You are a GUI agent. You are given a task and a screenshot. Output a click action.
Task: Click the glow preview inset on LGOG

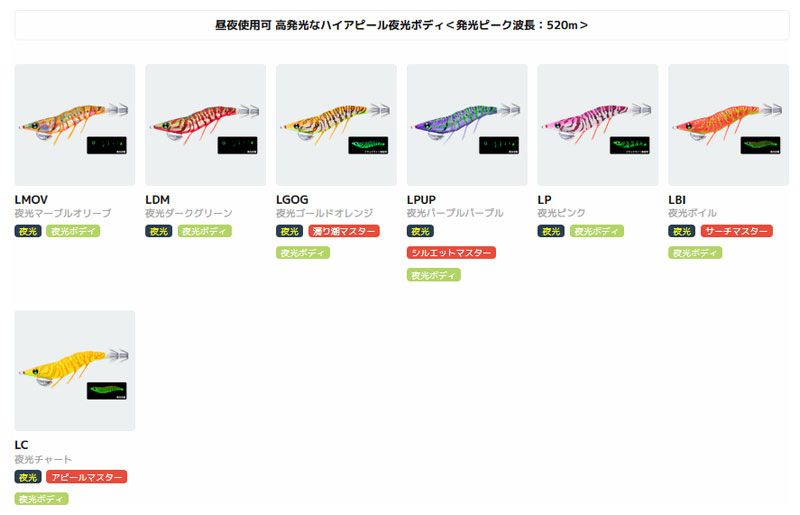click(x=368, y=145)
